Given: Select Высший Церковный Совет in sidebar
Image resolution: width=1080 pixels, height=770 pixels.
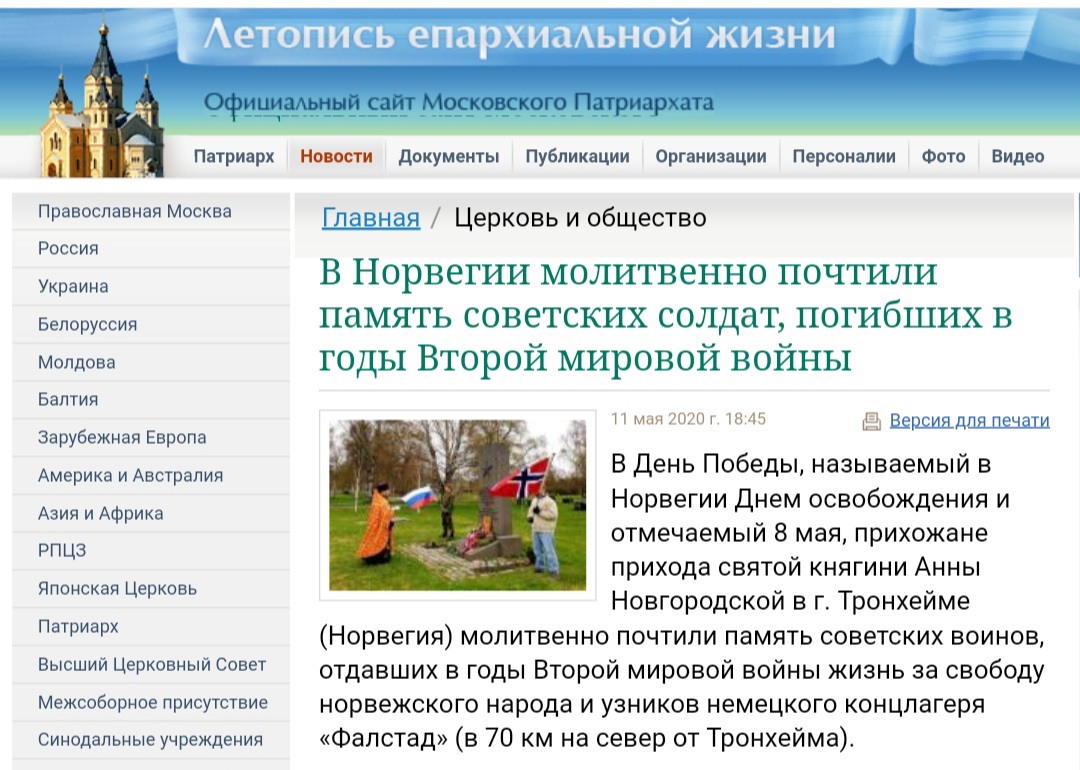Looking at the screenshot, I should click(152, 664).
